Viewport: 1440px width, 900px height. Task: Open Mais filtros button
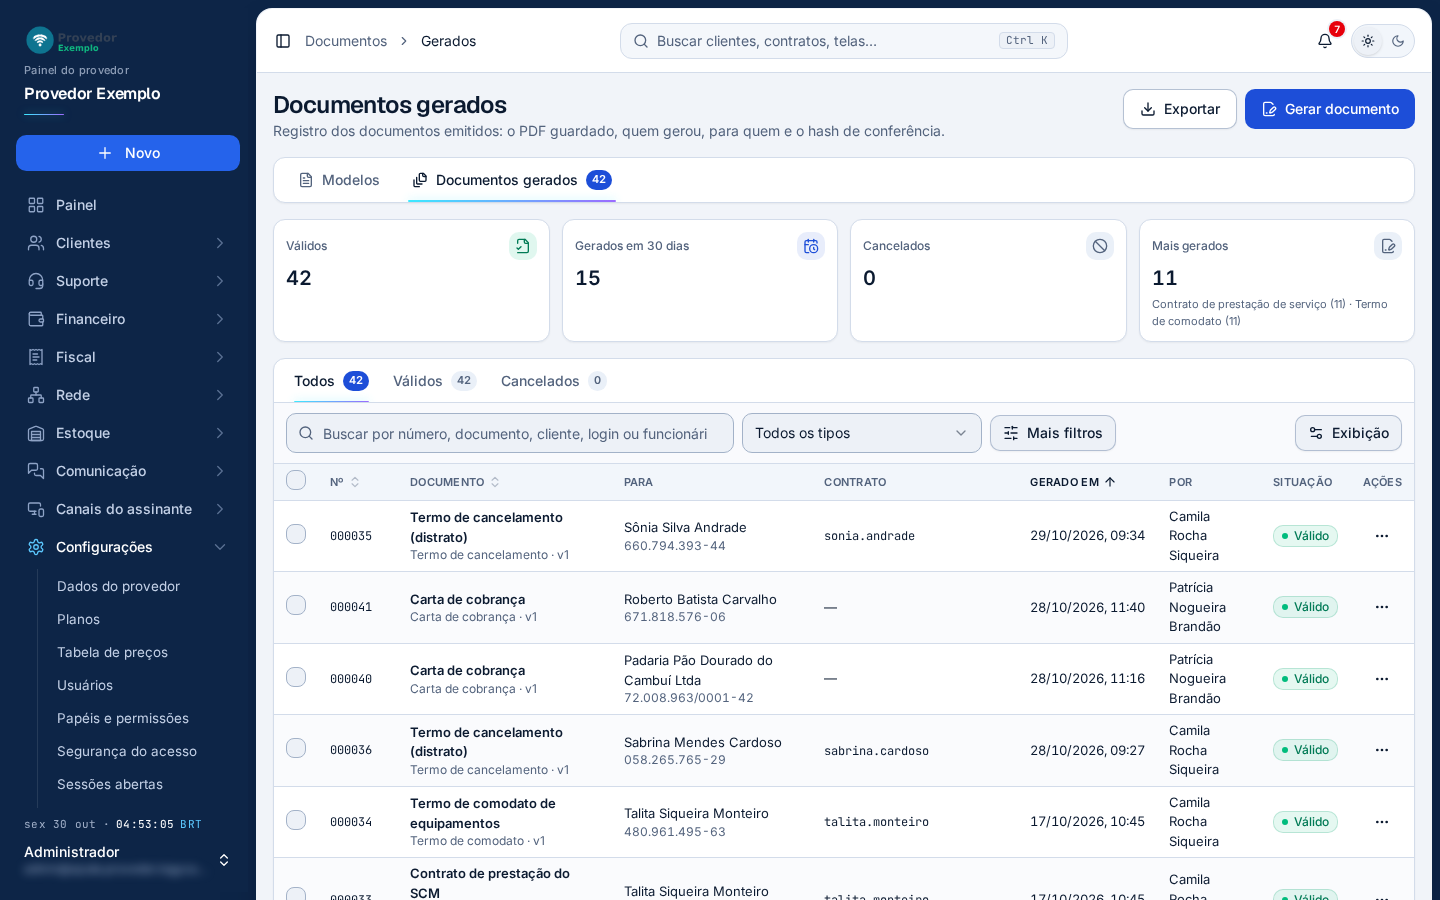click(x=1053, y=433)
